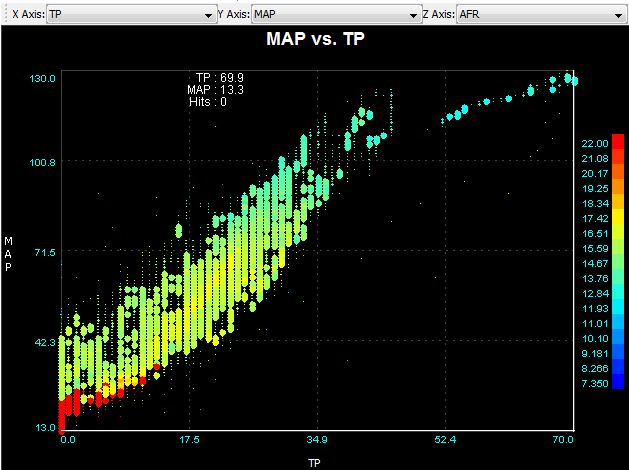Click the Y-axis label 13.0
Viewport: 629px width, 470px height.
45,427
